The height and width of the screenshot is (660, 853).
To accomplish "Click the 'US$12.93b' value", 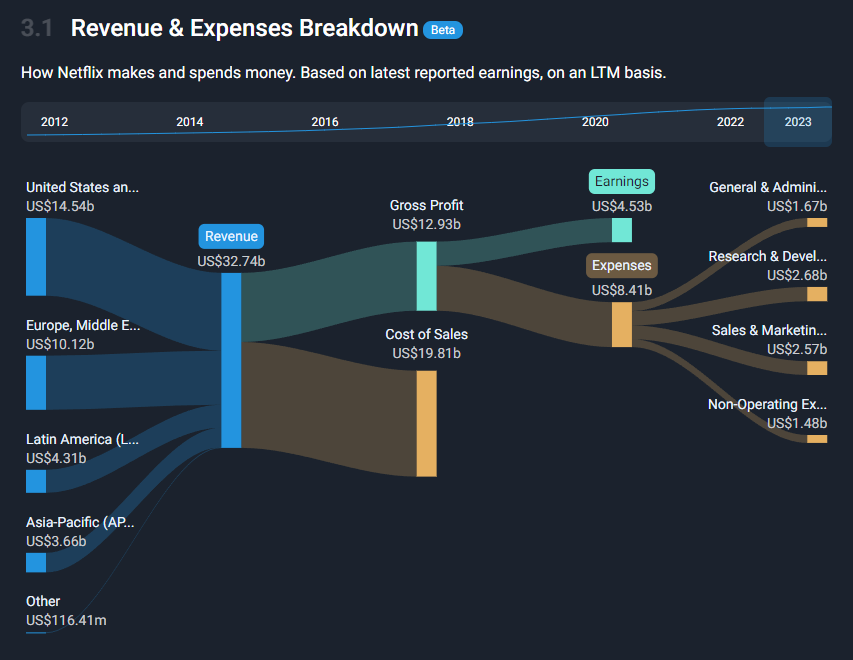I will [426, 224].
